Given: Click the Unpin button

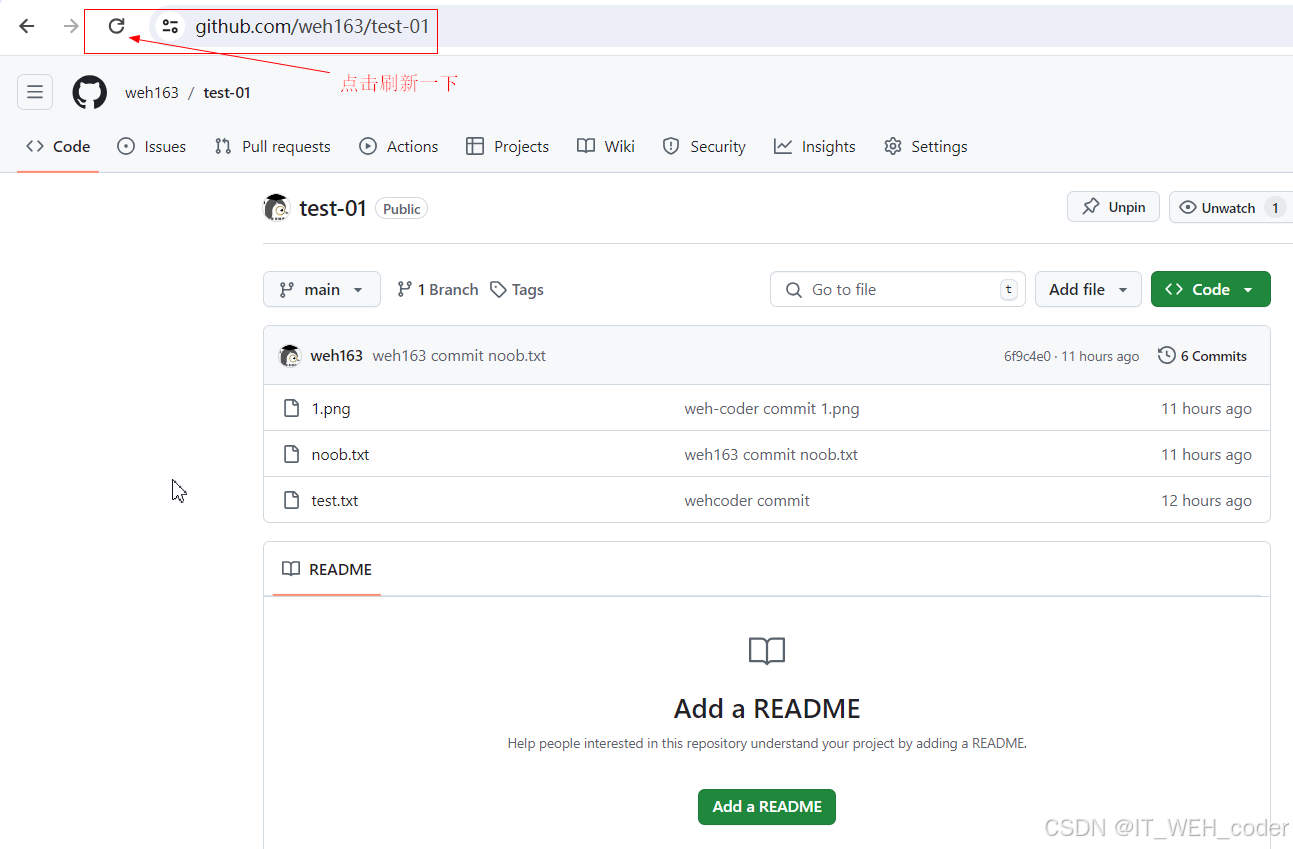Looking at the screenshot, I should click(1113, 207).
